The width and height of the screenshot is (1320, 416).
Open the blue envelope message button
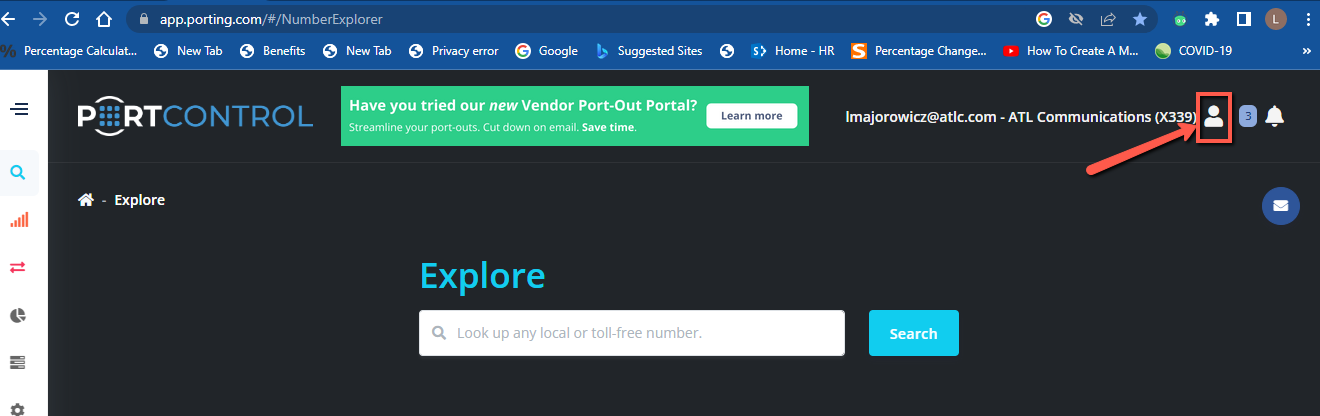pos(1281,206)
